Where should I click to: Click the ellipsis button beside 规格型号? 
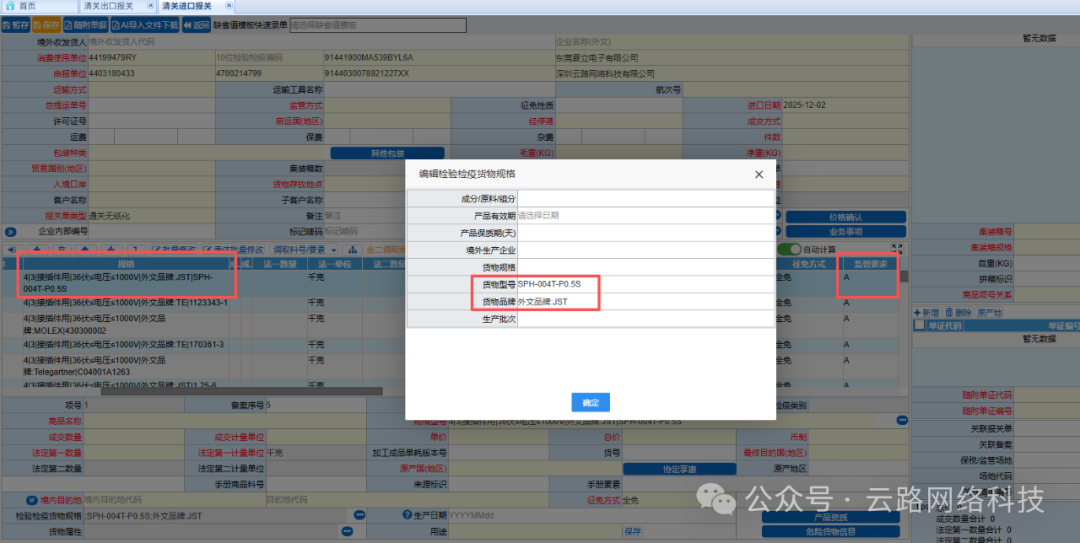click(x=902, y=420)
